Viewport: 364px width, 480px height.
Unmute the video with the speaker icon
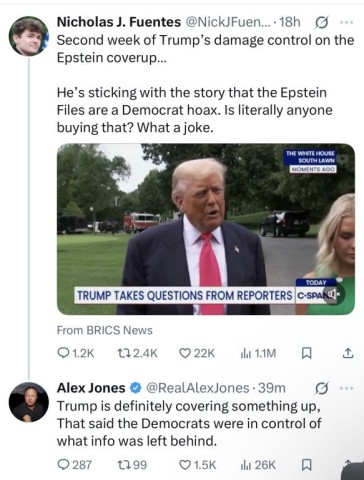[x=333, y=294]
